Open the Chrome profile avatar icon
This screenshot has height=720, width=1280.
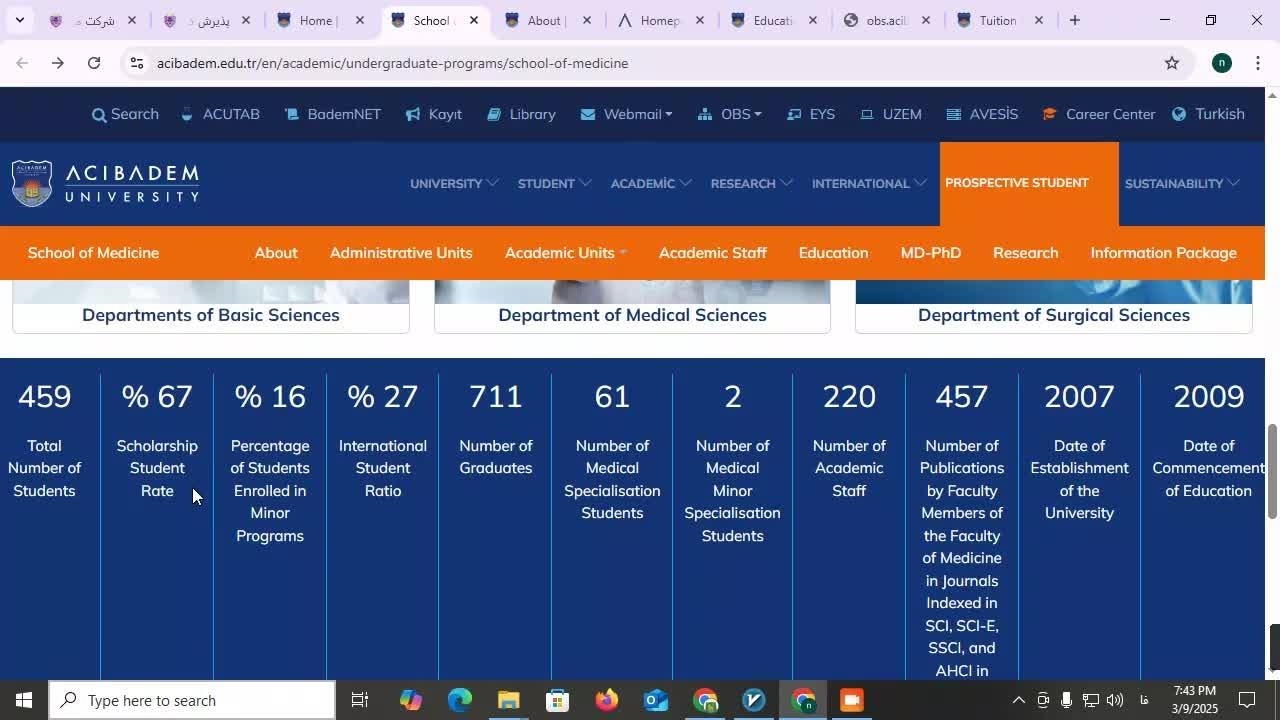(1221, 63)
